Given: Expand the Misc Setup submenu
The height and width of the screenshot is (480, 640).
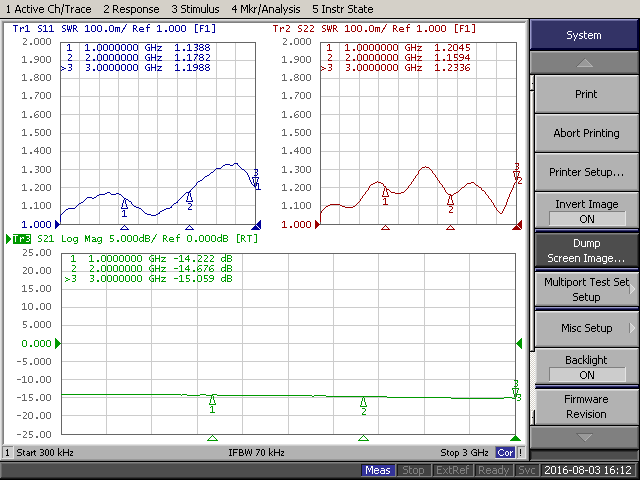Looking at the screenshot, I should [585, 328].
